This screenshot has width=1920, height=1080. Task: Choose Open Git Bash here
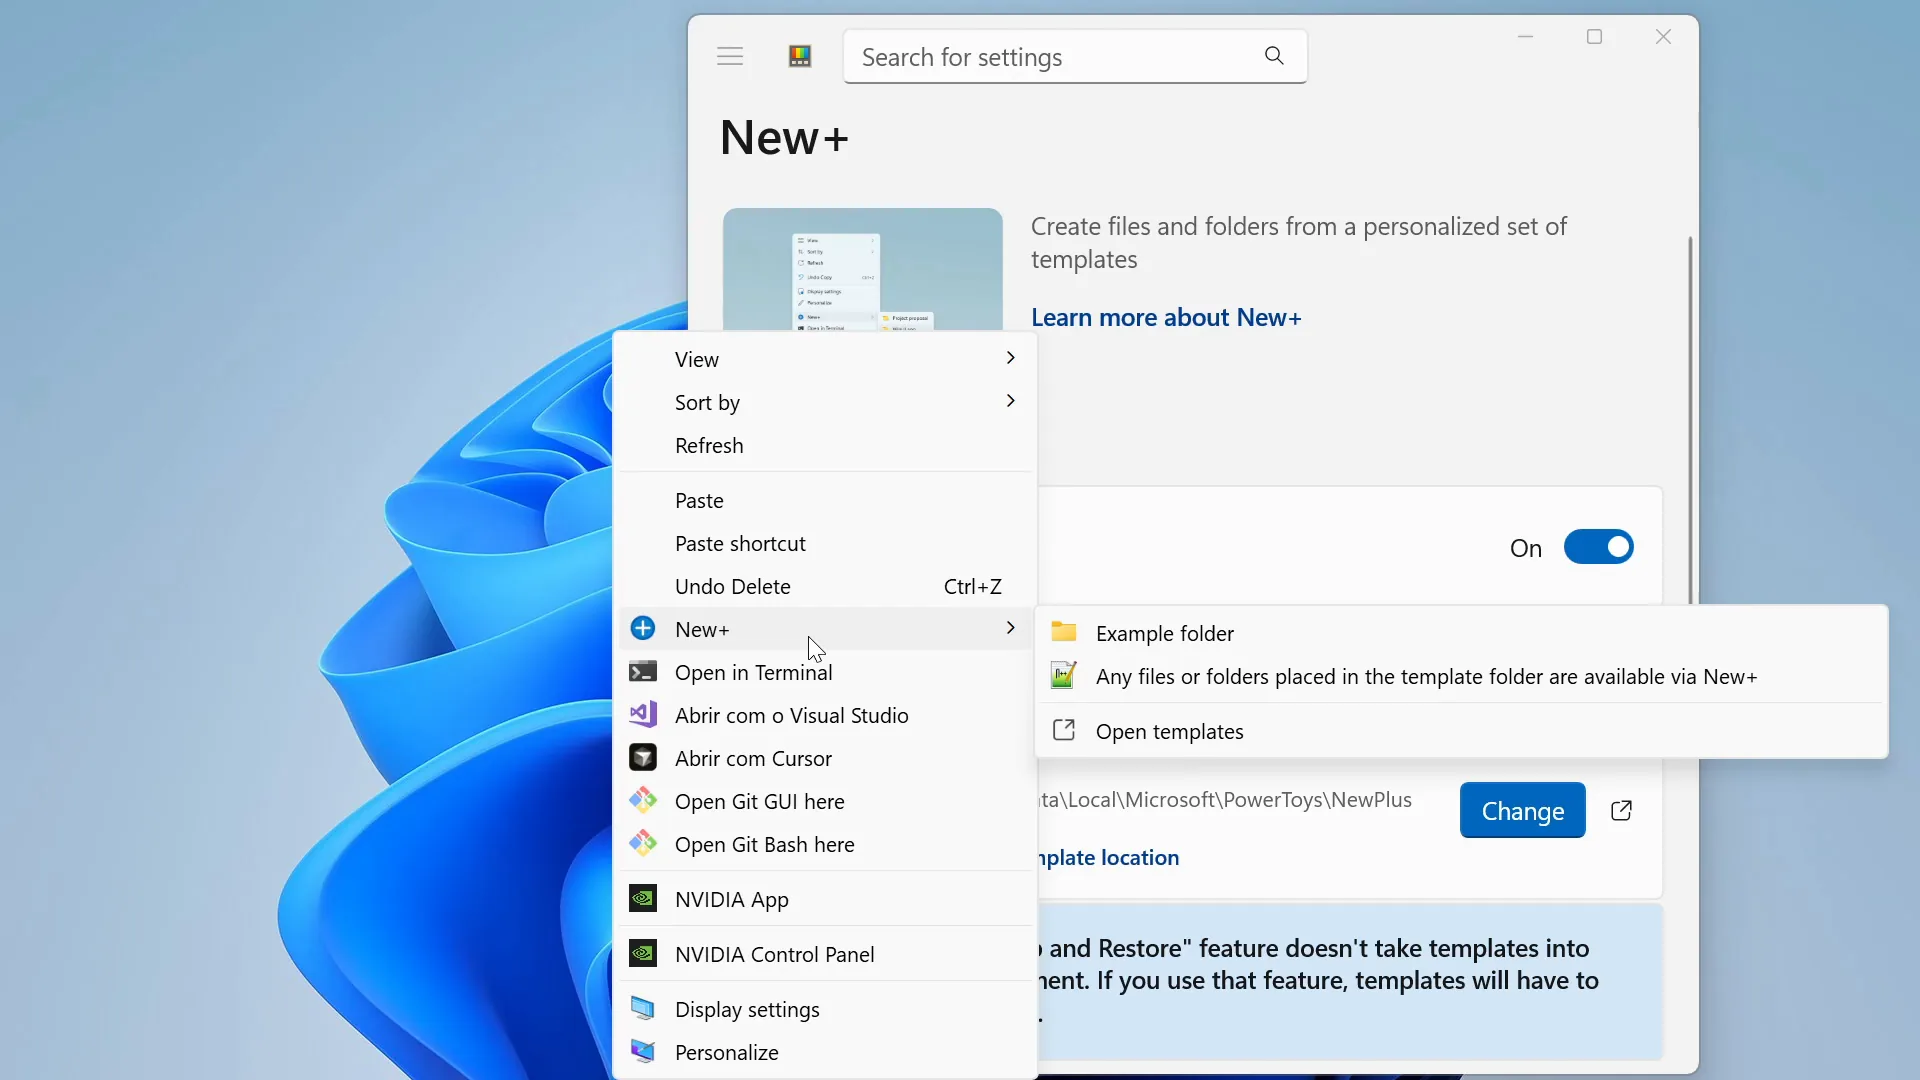[x=825, y=844]
